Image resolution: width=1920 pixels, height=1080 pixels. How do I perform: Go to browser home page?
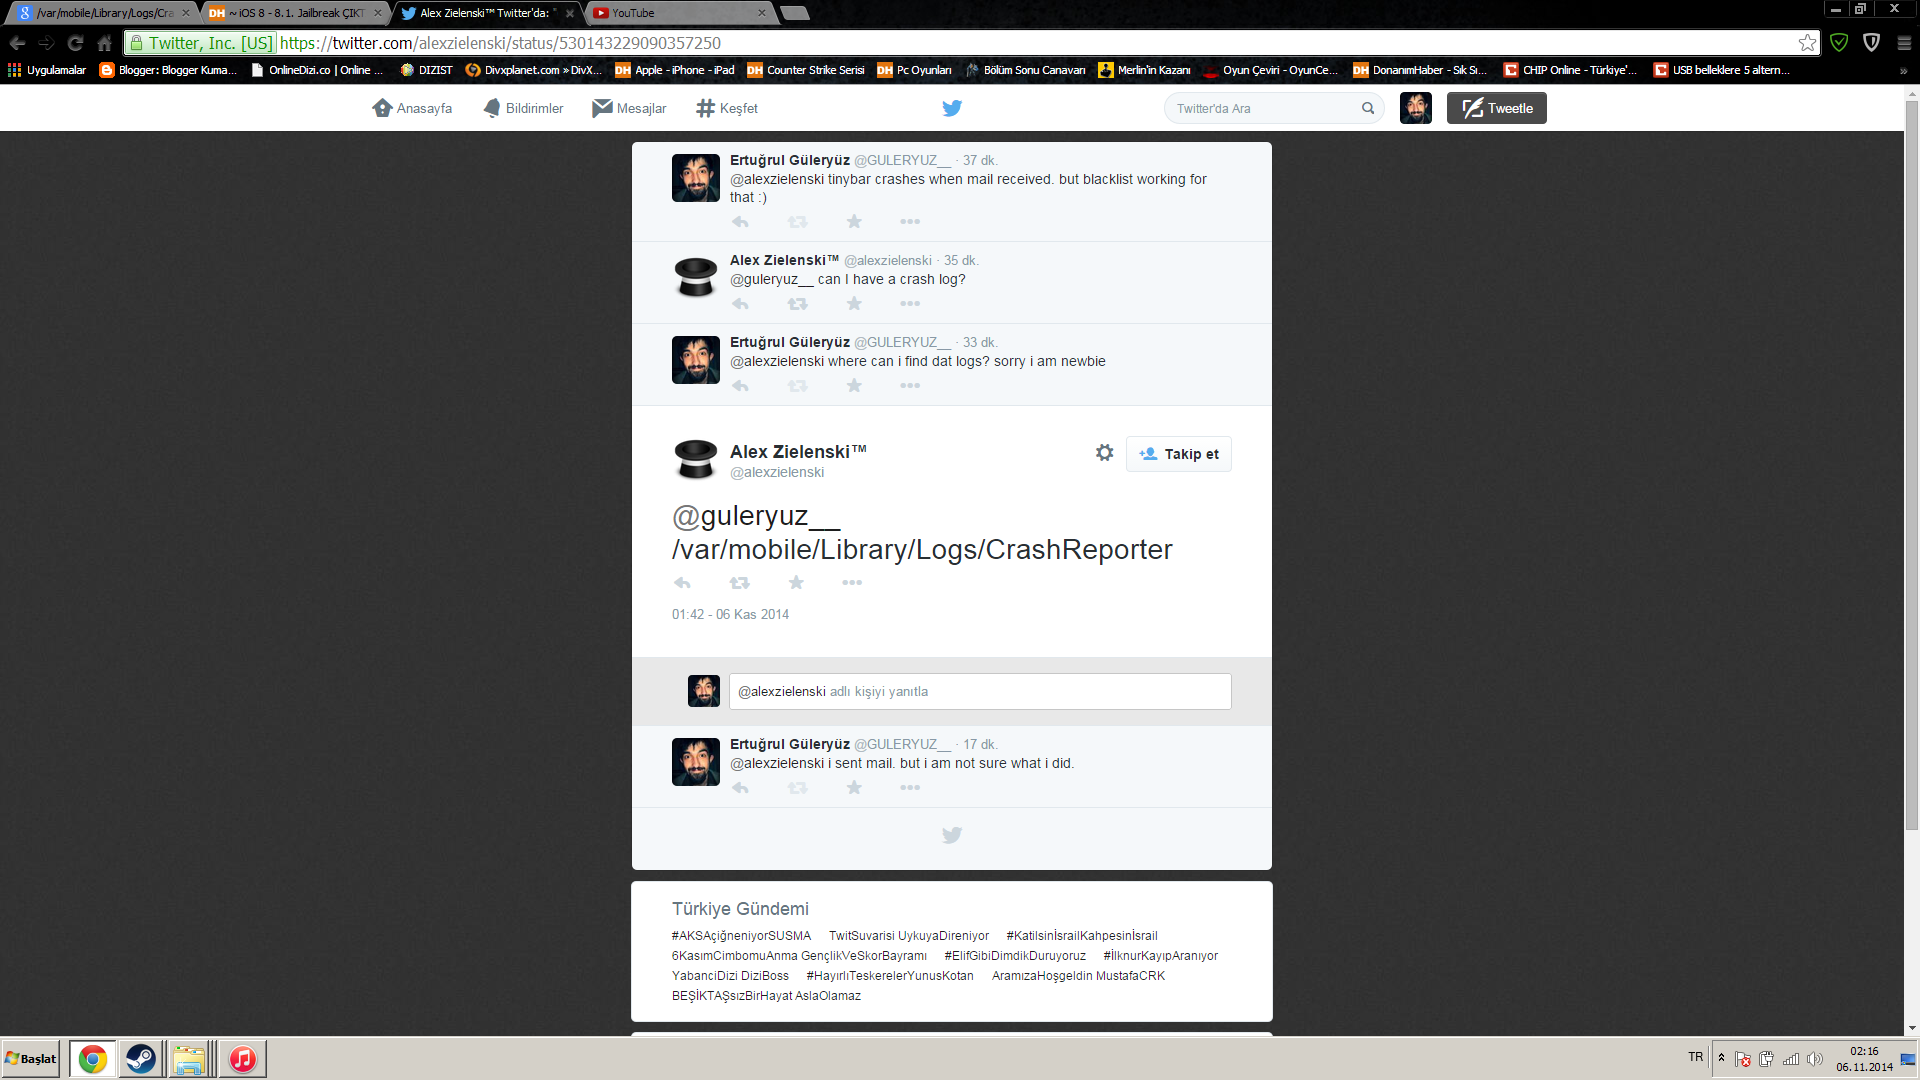(x=104, y=43)
